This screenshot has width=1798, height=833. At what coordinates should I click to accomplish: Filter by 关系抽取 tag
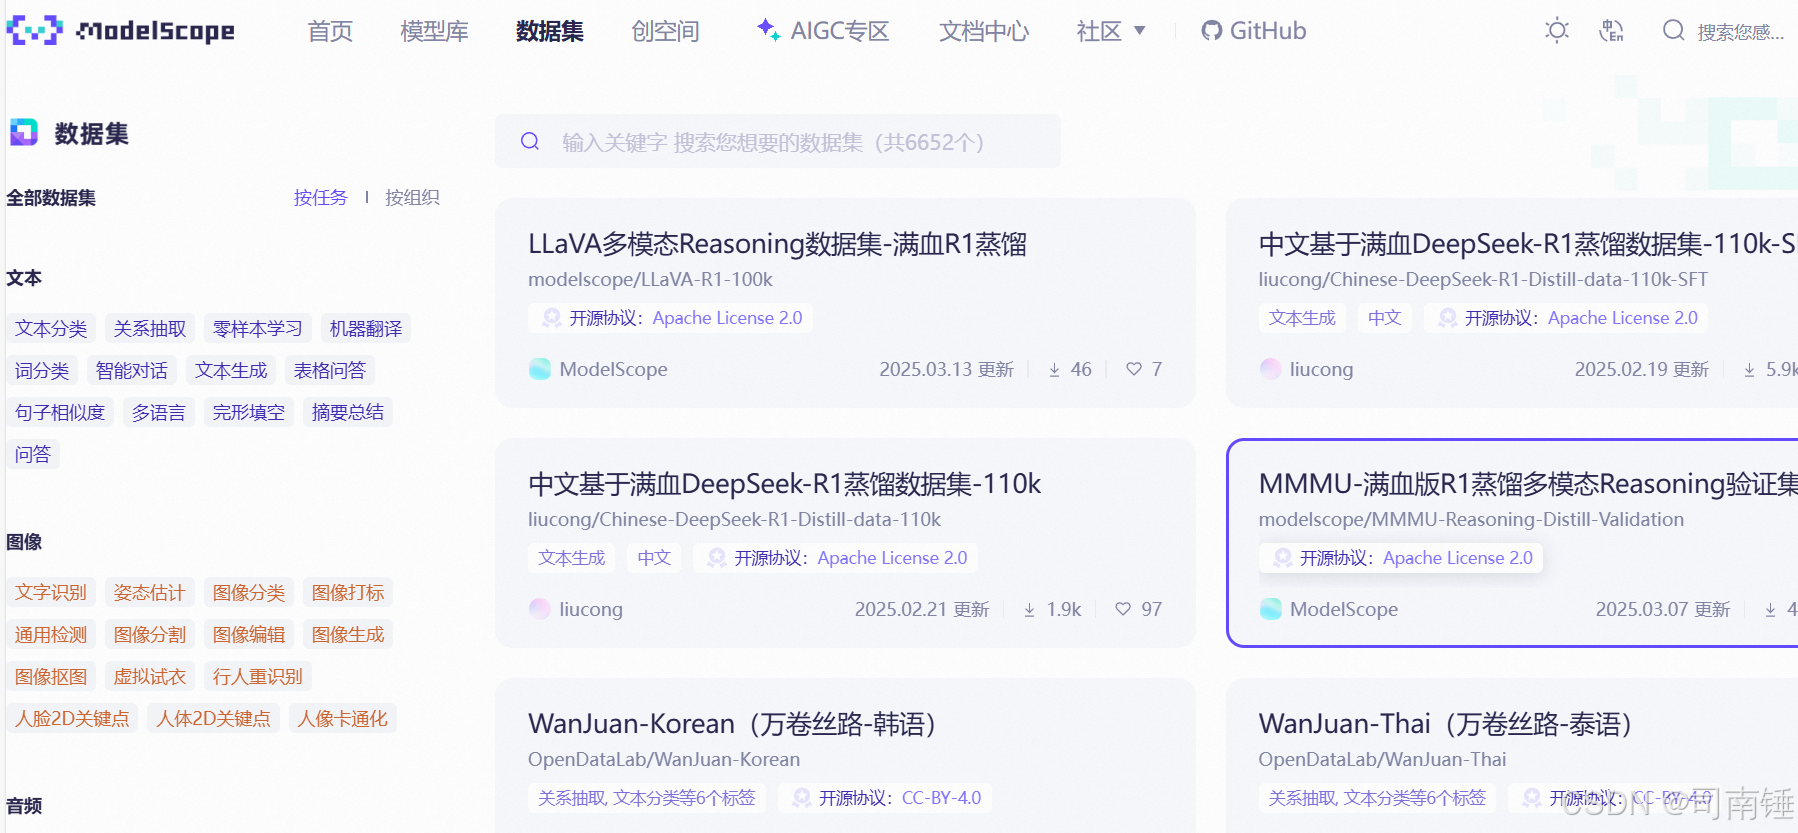click(150, 329)
